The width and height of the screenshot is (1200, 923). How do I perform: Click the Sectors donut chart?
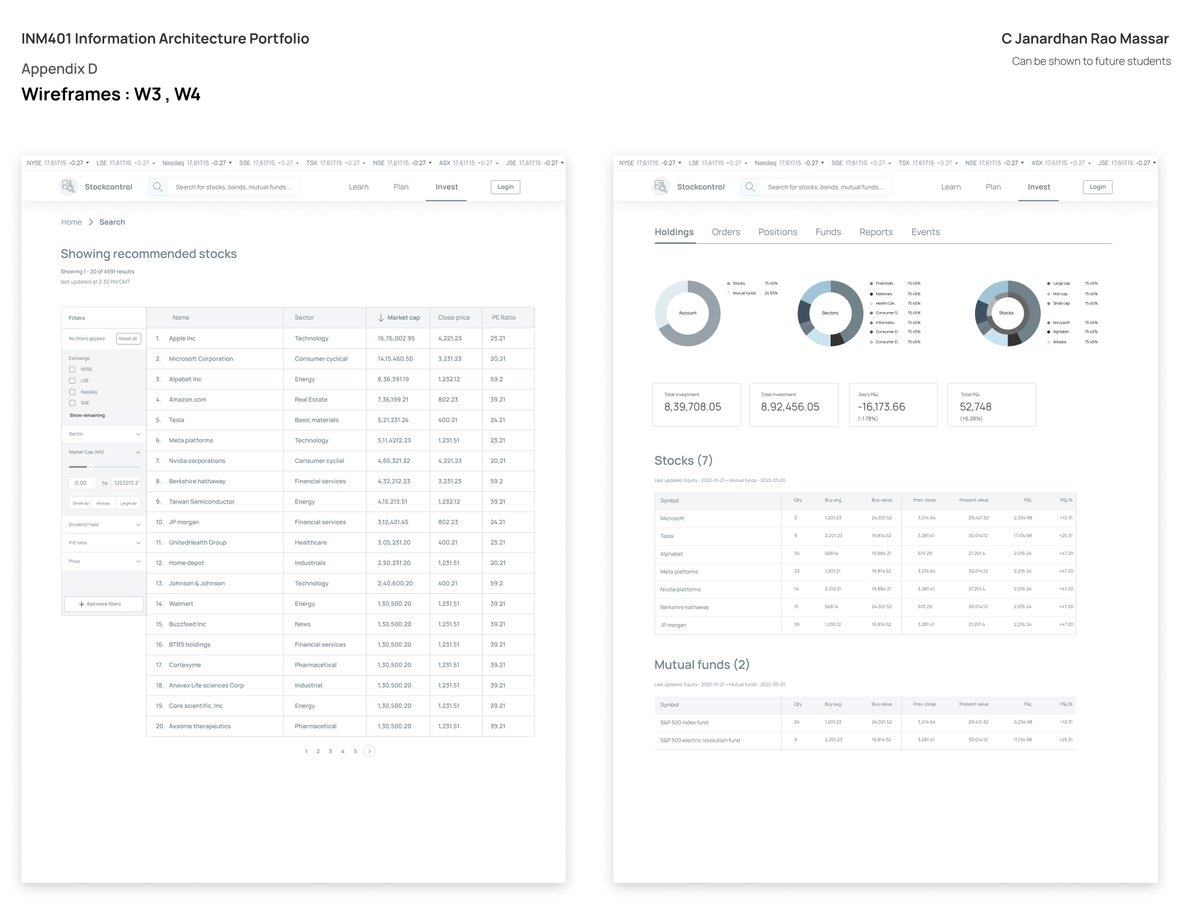tap(830, 313)
